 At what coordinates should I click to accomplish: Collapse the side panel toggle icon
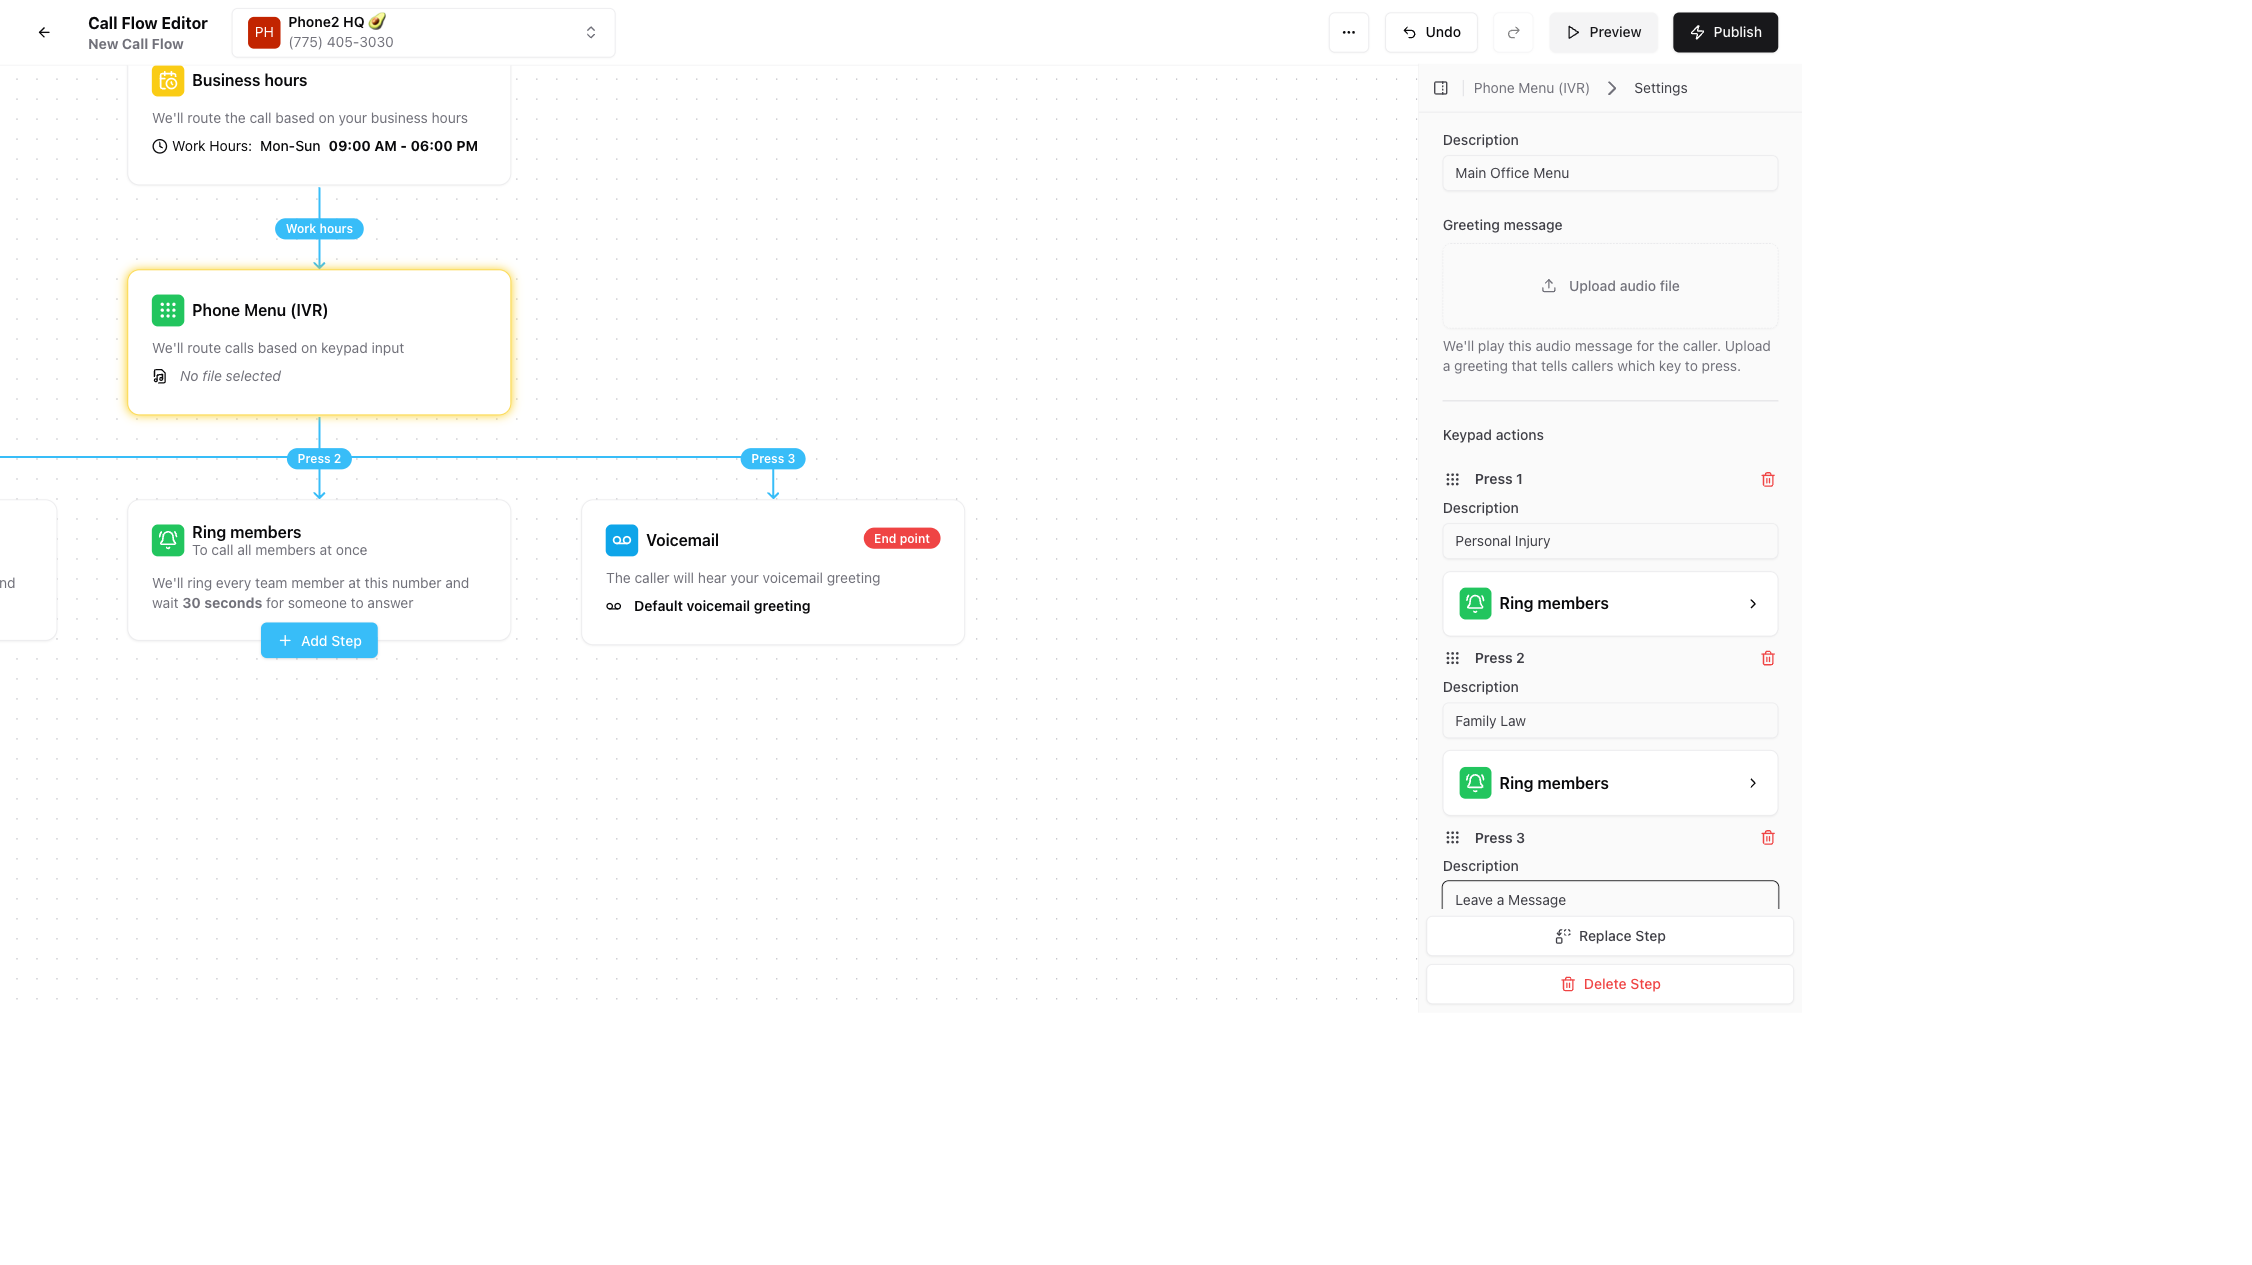pyautogui.click(x=1441, y=88)
